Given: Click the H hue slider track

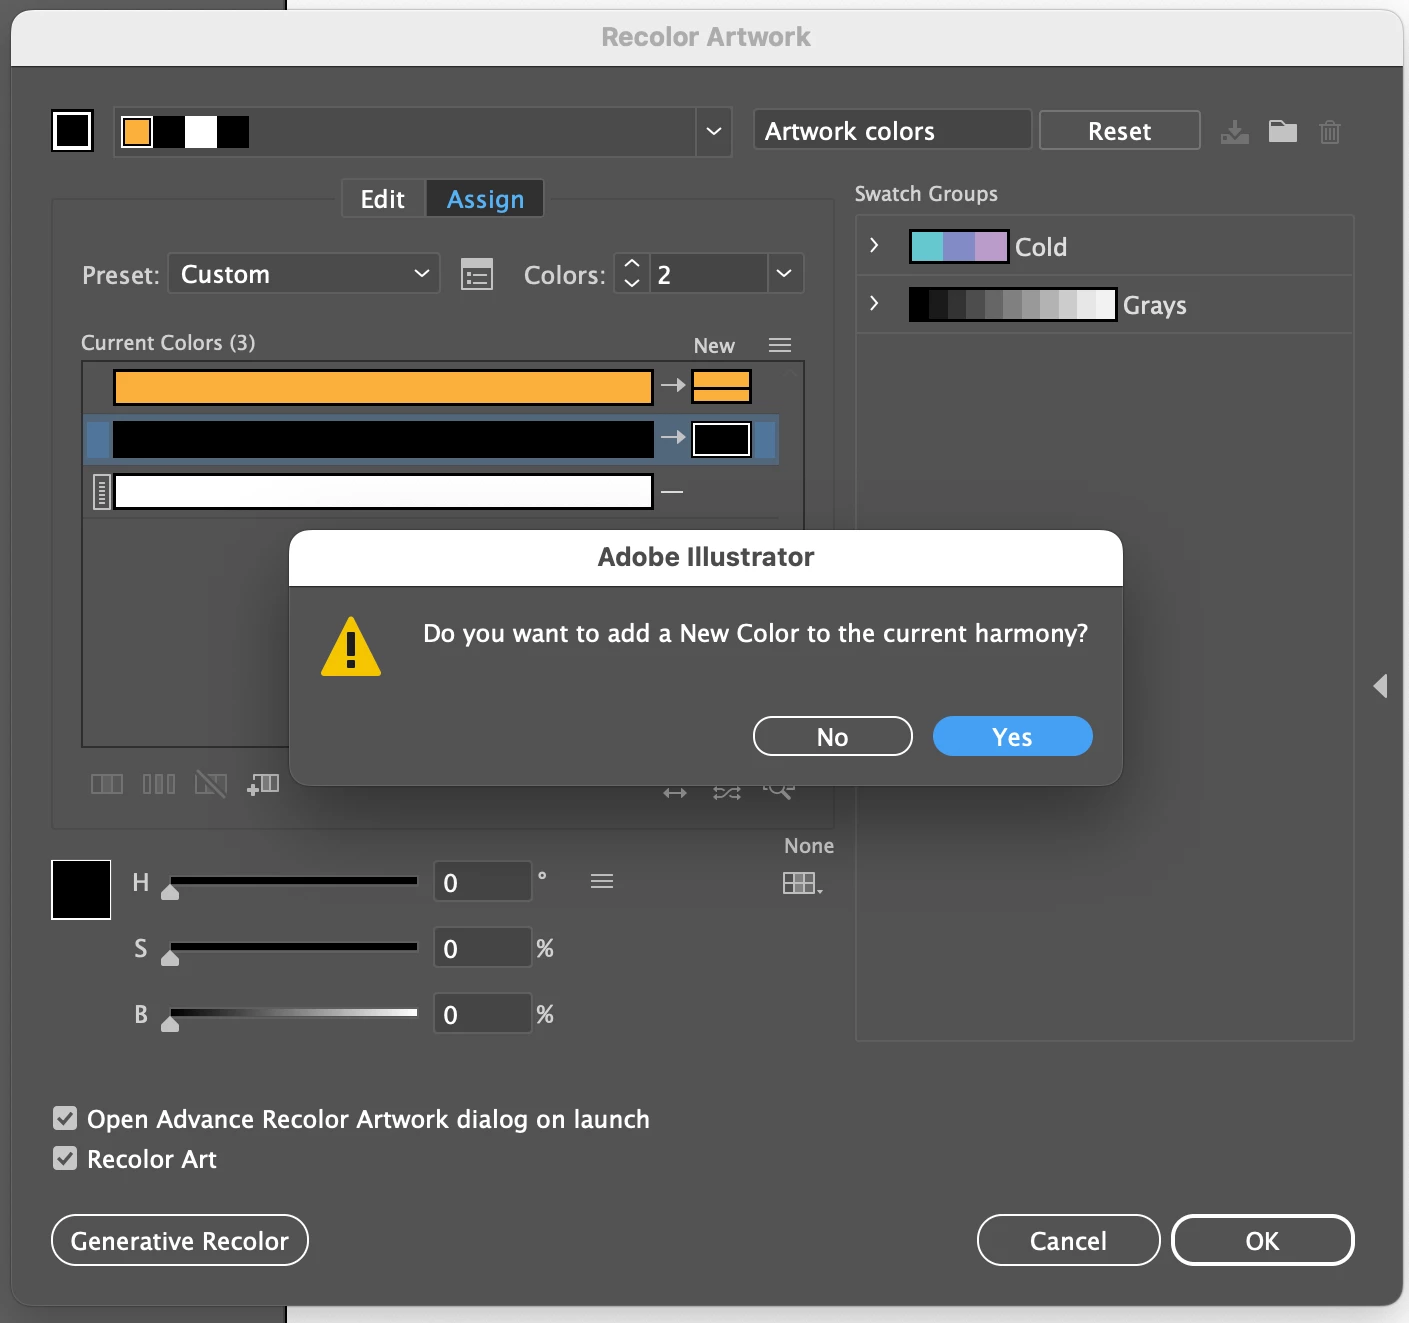Looking at the screenshot, I should (x=293, y=881).
